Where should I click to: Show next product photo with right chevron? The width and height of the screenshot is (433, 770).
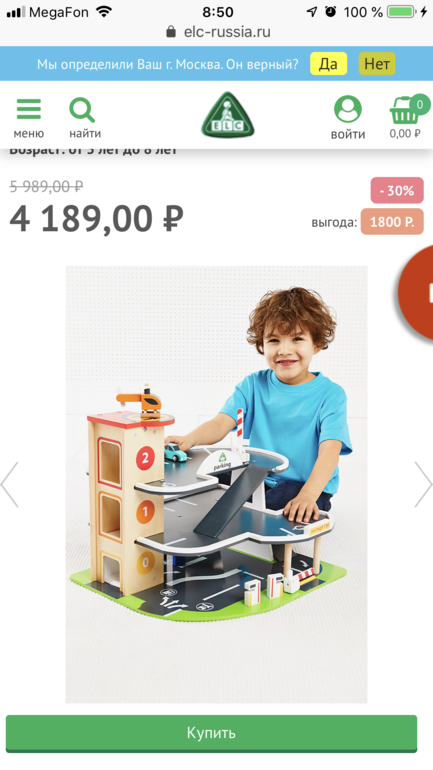[x=423, y=484]
